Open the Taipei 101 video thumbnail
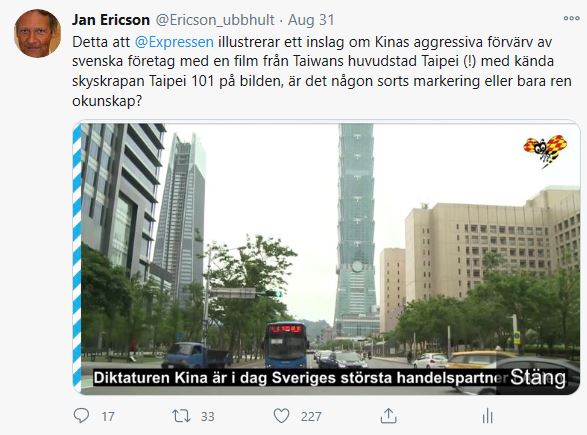587x435 pixels. pyautogui.click(x=326, y=258)
